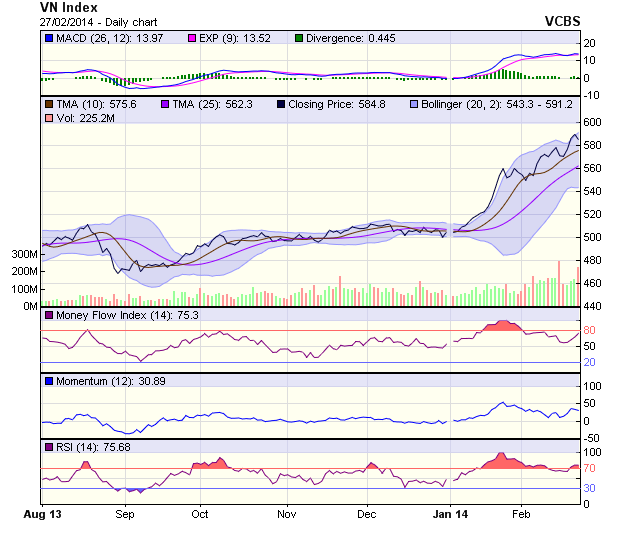Click the 600 price axis label

click(593, 122)
